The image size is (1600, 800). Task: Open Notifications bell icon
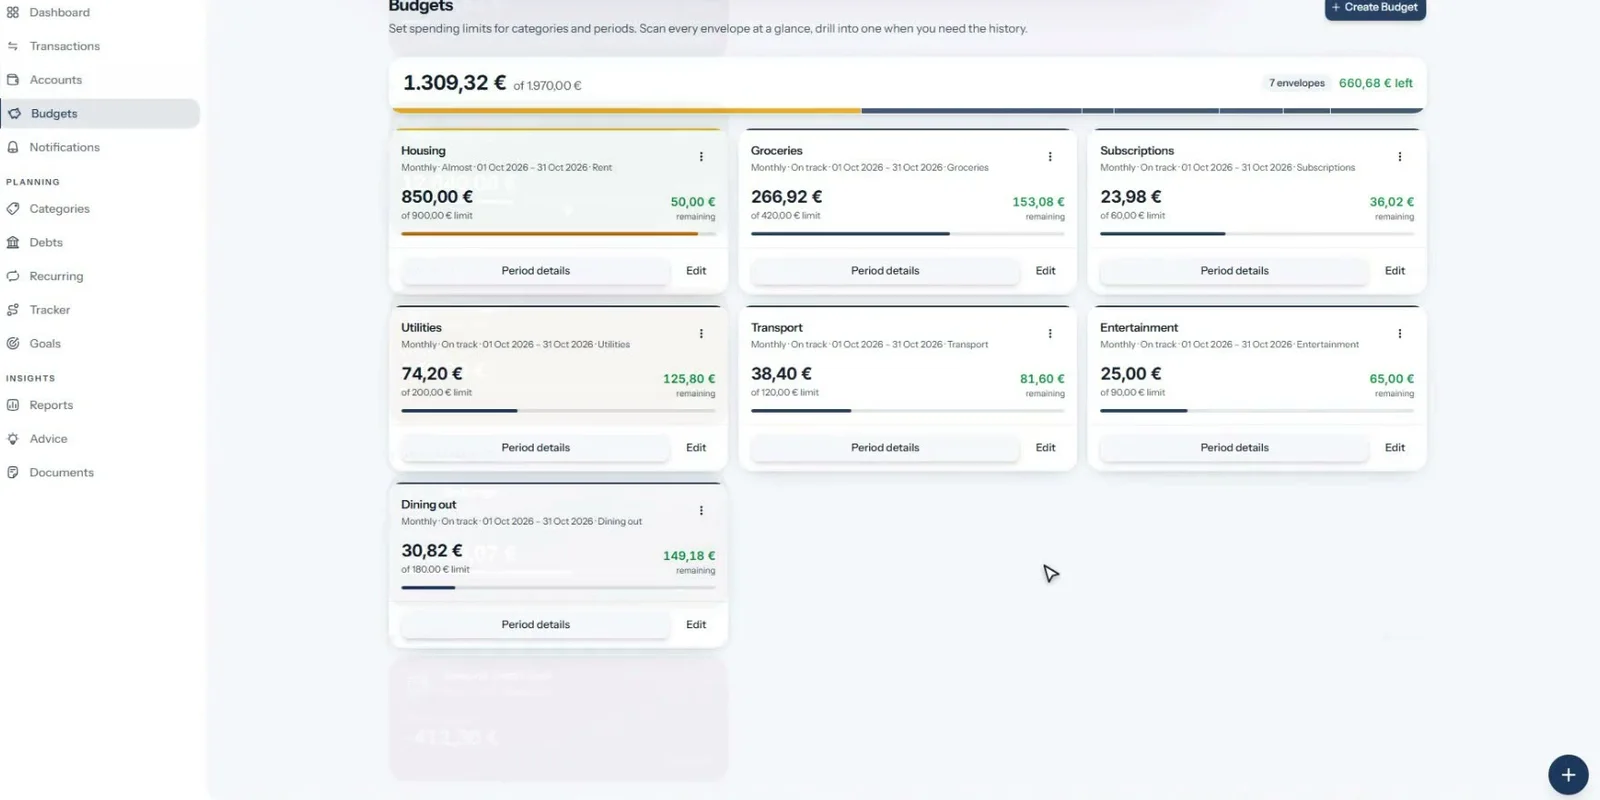13,147
